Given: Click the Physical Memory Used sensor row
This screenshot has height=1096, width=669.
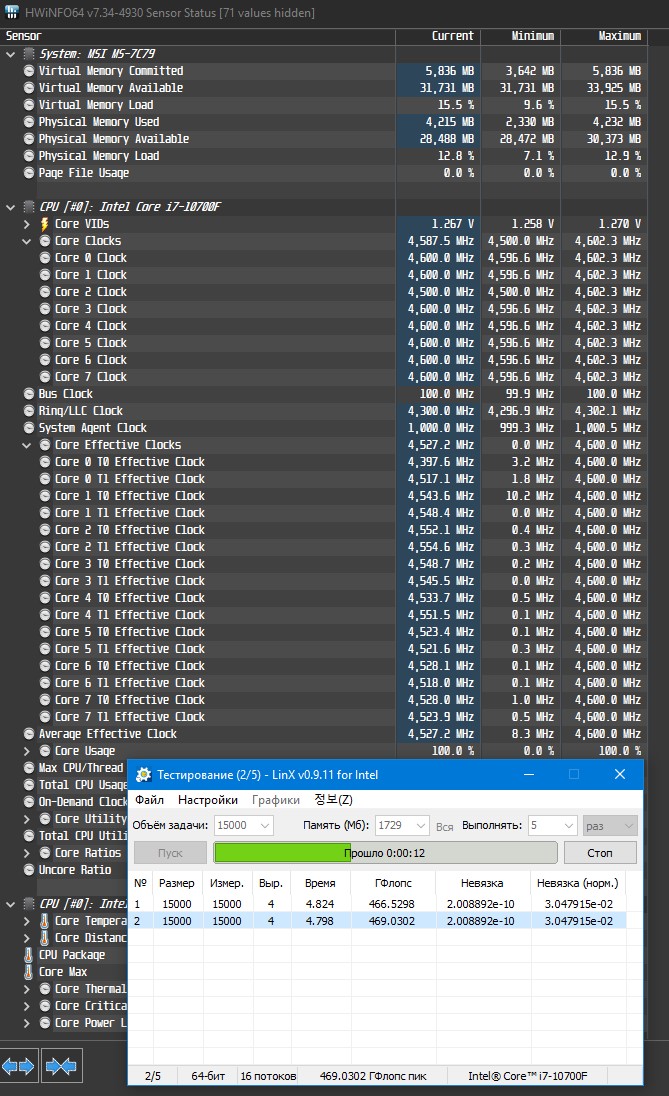Looking at the screenshot, I should coord(324,122).
